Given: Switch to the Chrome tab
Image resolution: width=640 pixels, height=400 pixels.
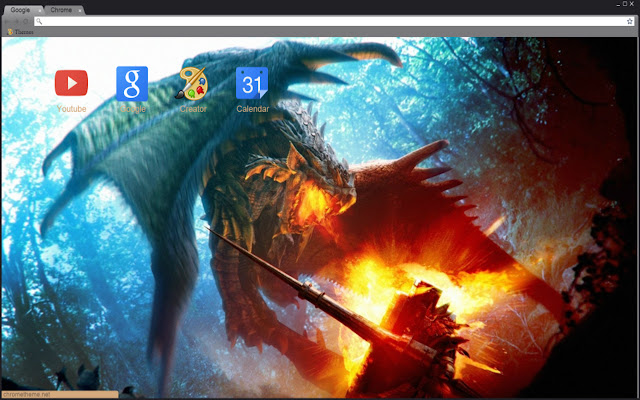Looking at the screenshot, I should point(64,10).
